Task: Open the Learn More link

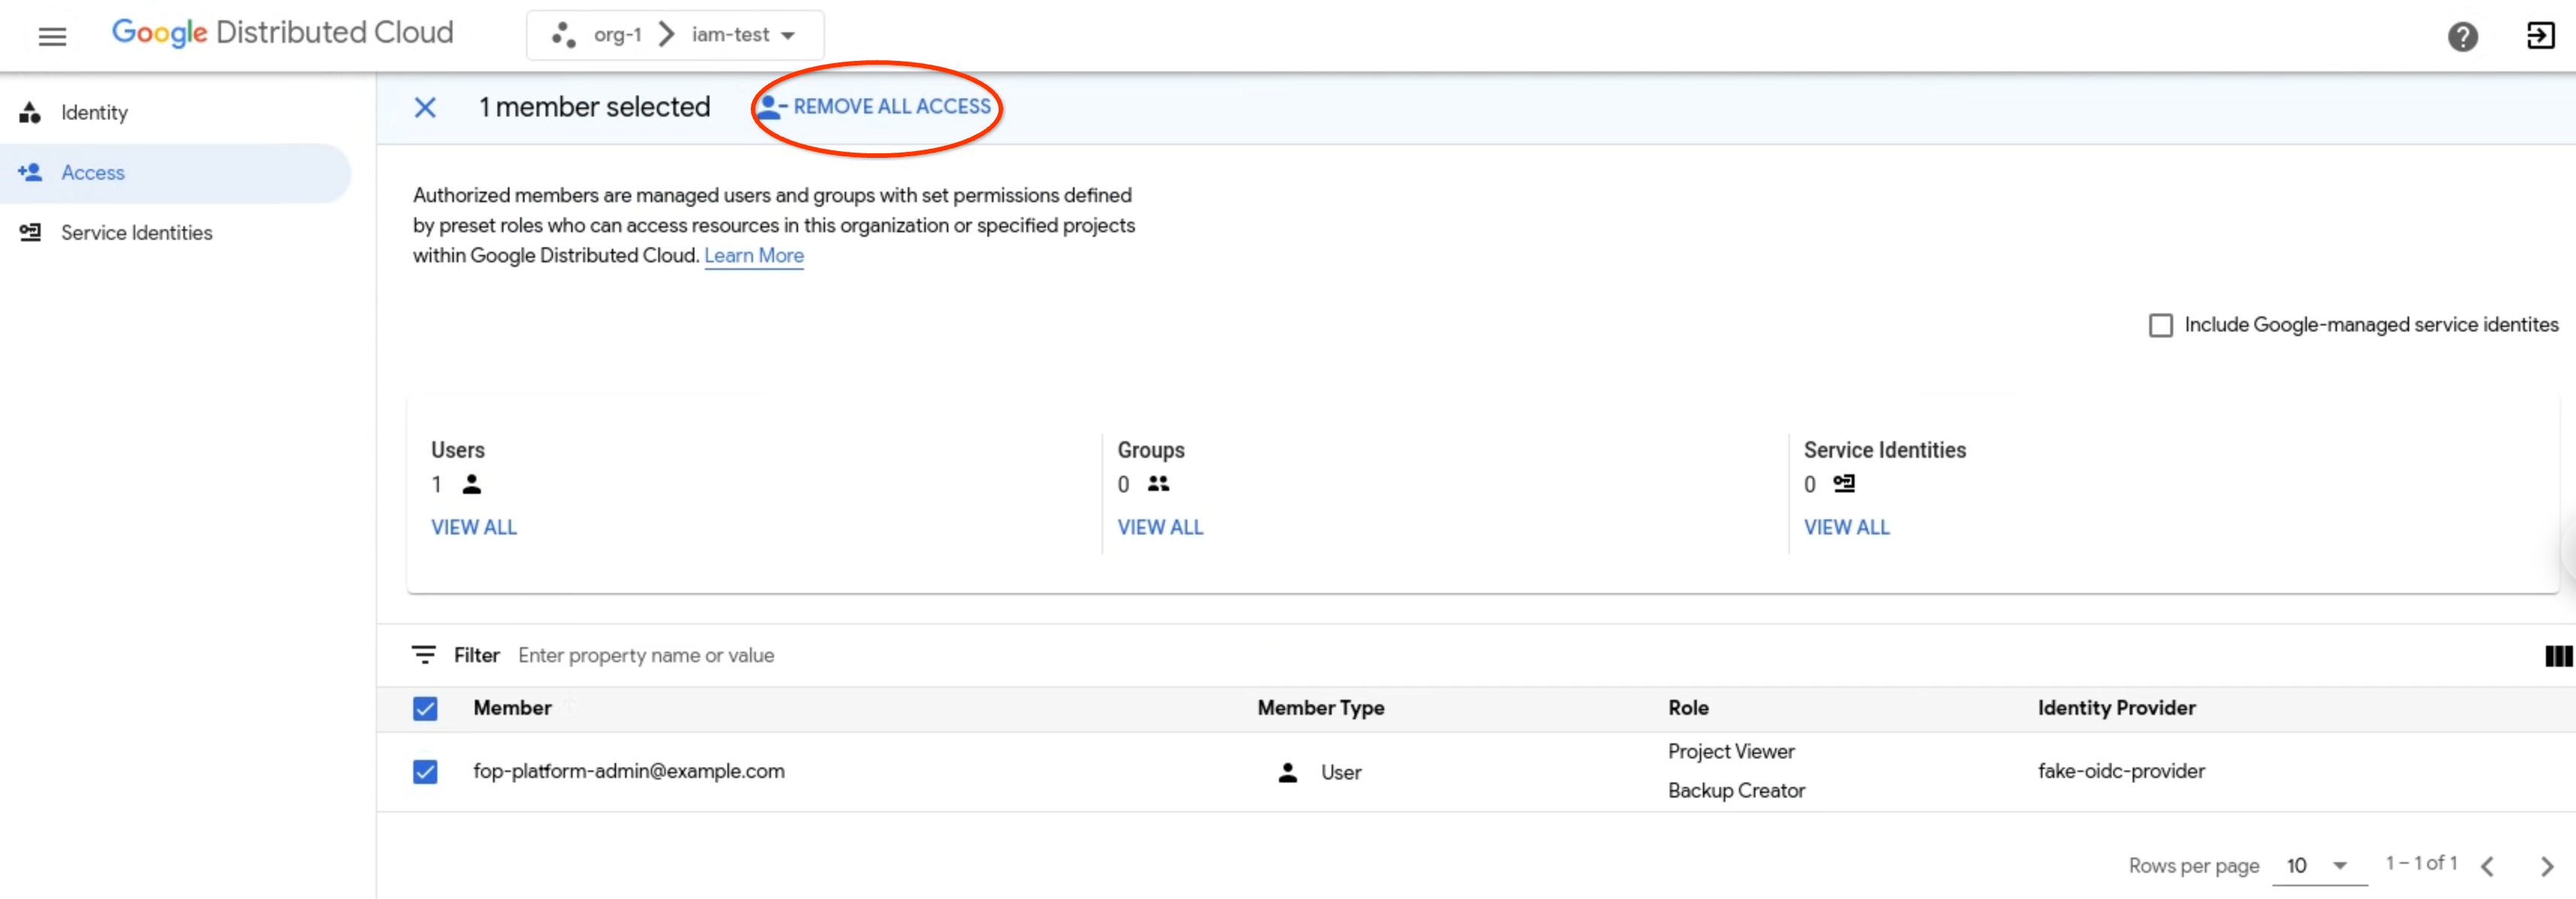Action: coord(753,256)
